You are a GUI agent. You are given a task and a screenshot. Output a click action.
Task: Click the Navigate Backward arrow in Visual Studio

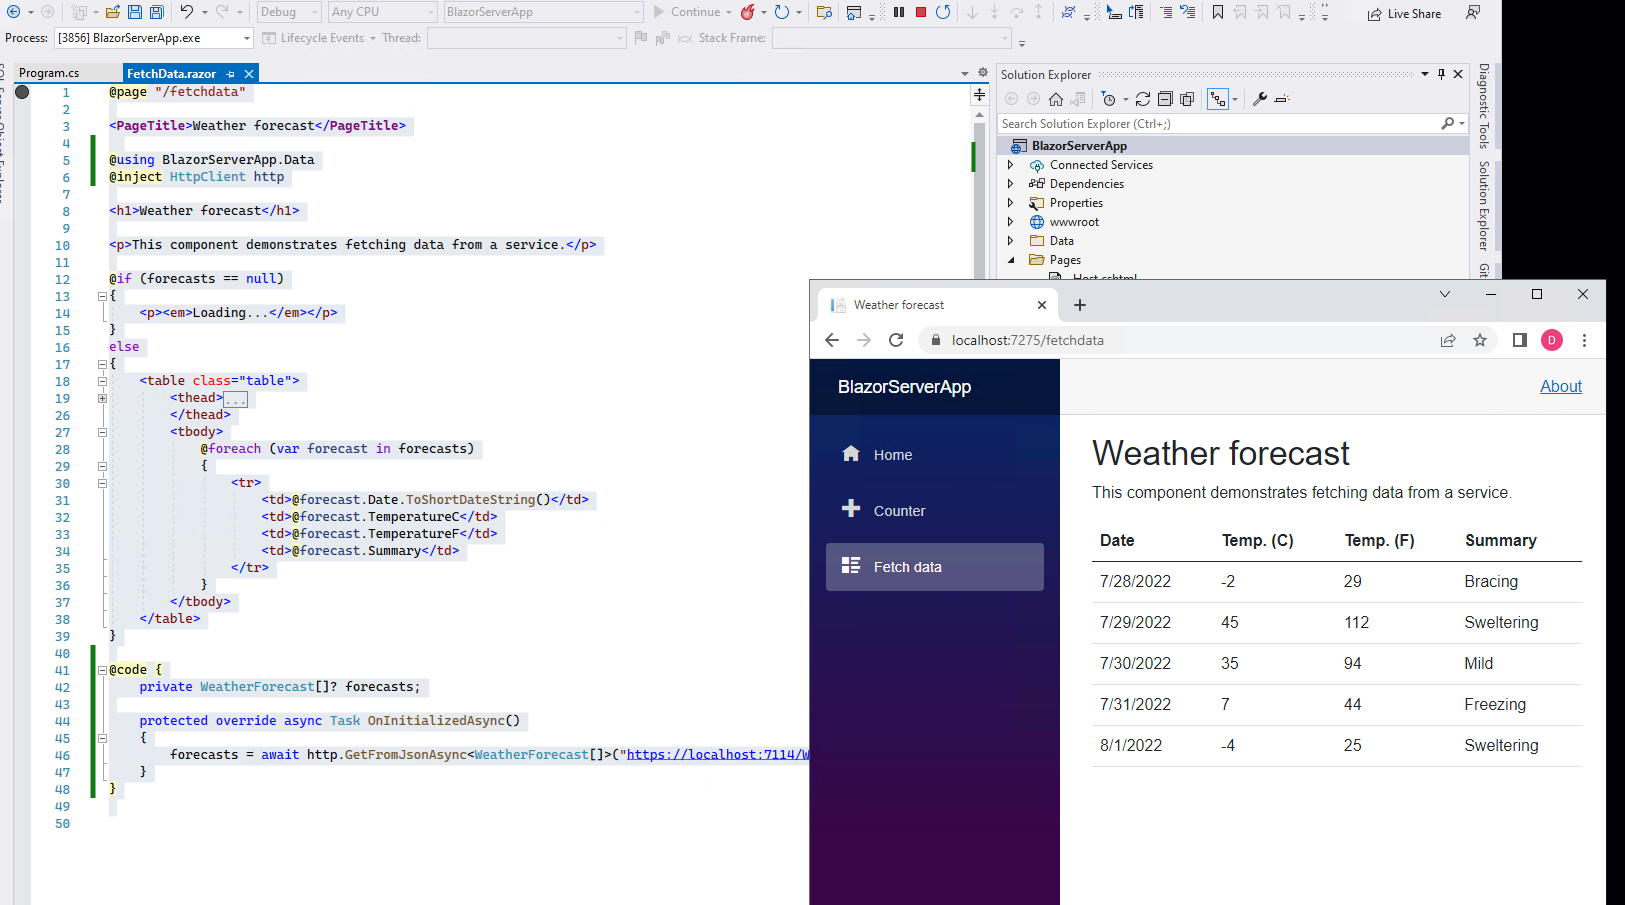pos(13,12)
